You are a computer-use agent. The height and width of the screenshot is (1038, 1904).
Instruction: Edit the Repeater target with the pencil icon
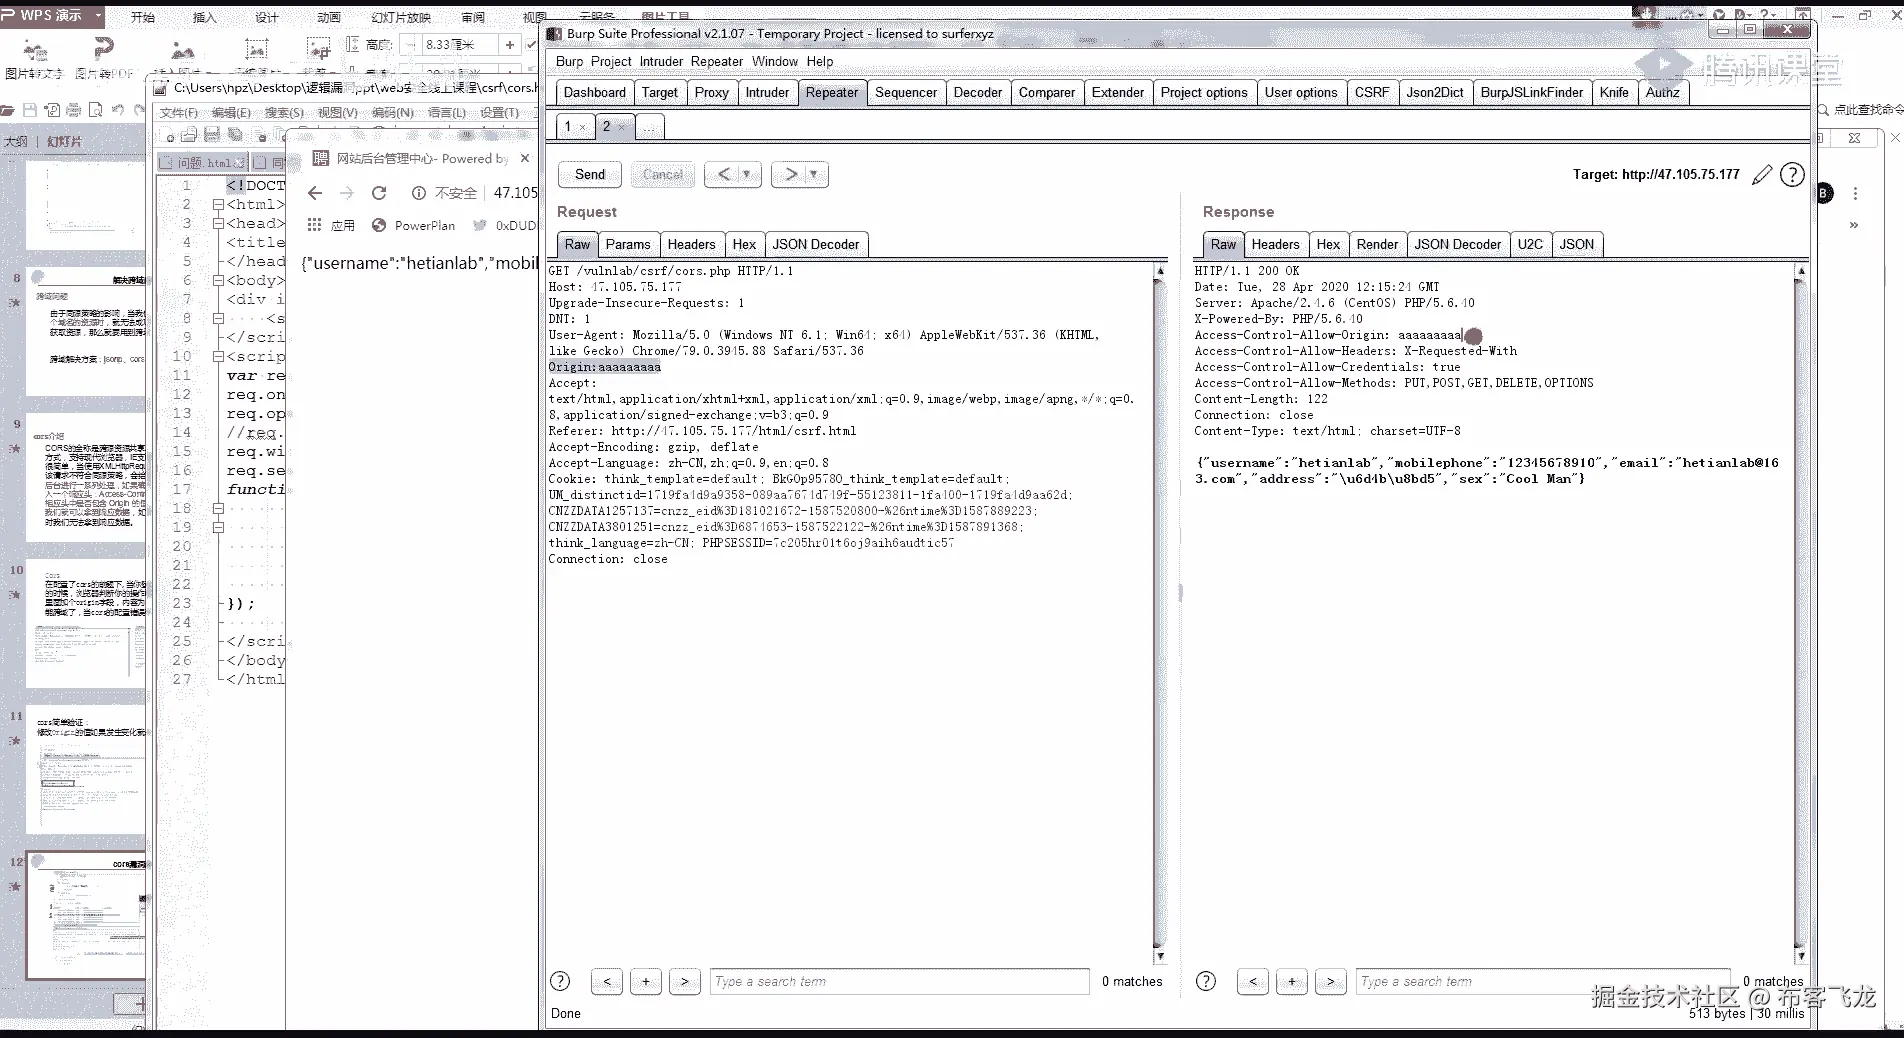(x=1762, y=175)
